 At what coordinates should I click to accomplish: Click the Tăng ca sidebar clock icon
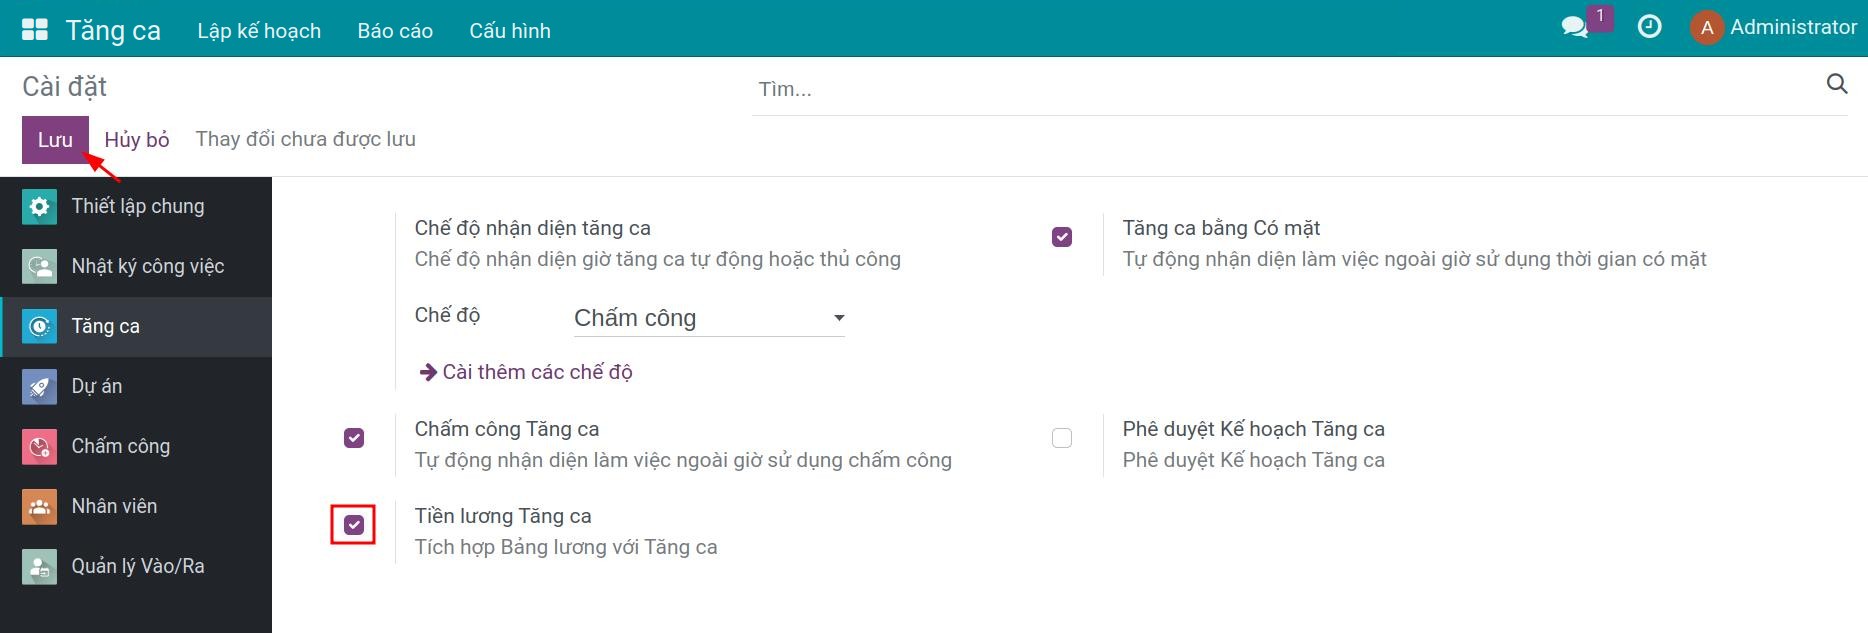39,327
